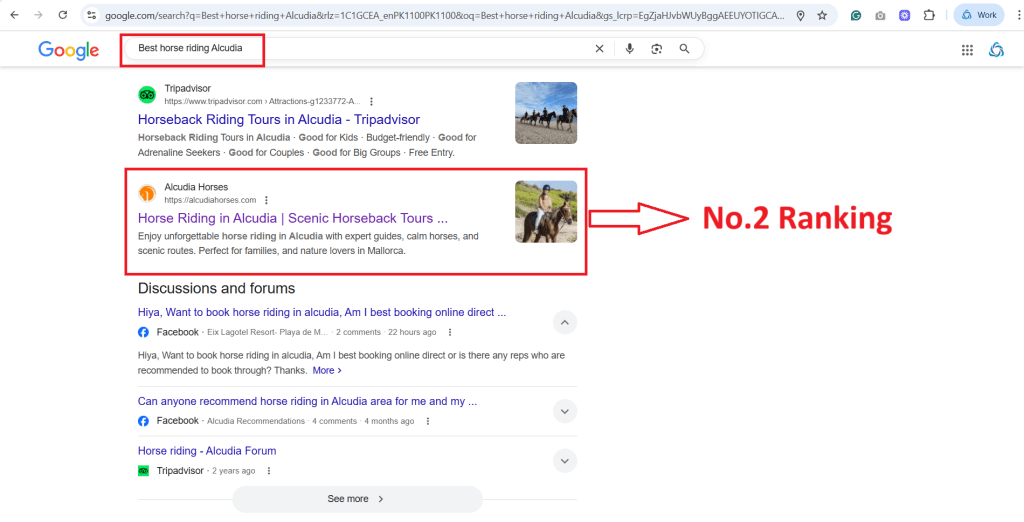Open the Google apps grid
Image resolution: width=1024 pixels, height=522 pixels.
tap(967, 50)
